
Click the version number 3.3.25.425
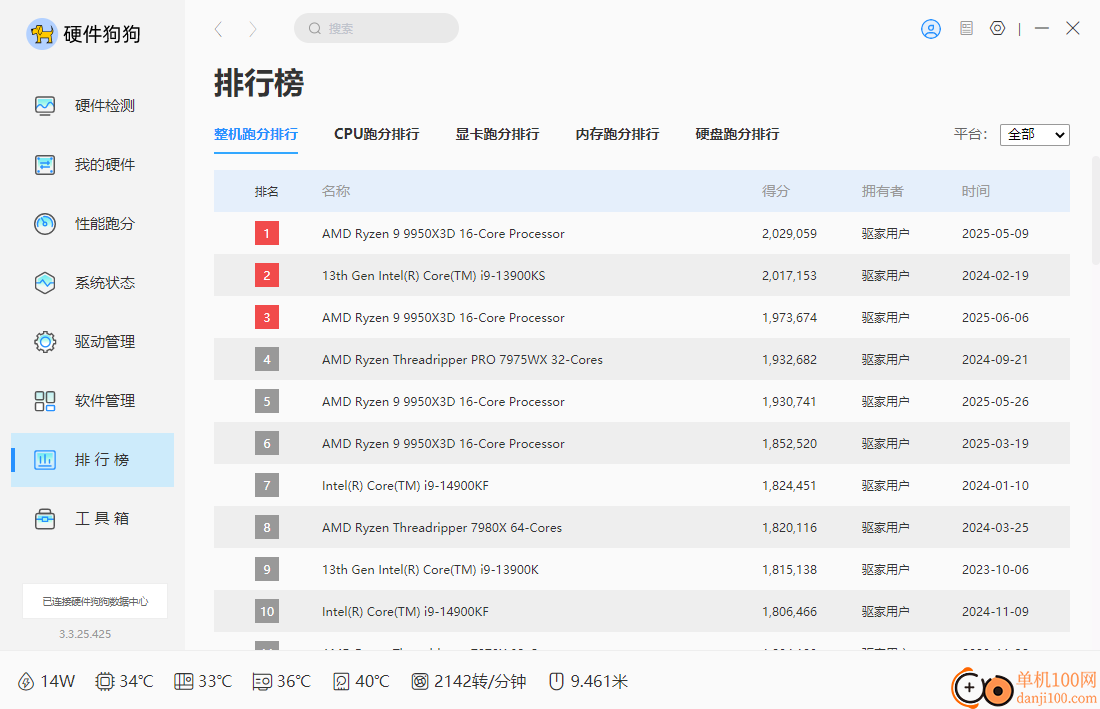[85, 634]
